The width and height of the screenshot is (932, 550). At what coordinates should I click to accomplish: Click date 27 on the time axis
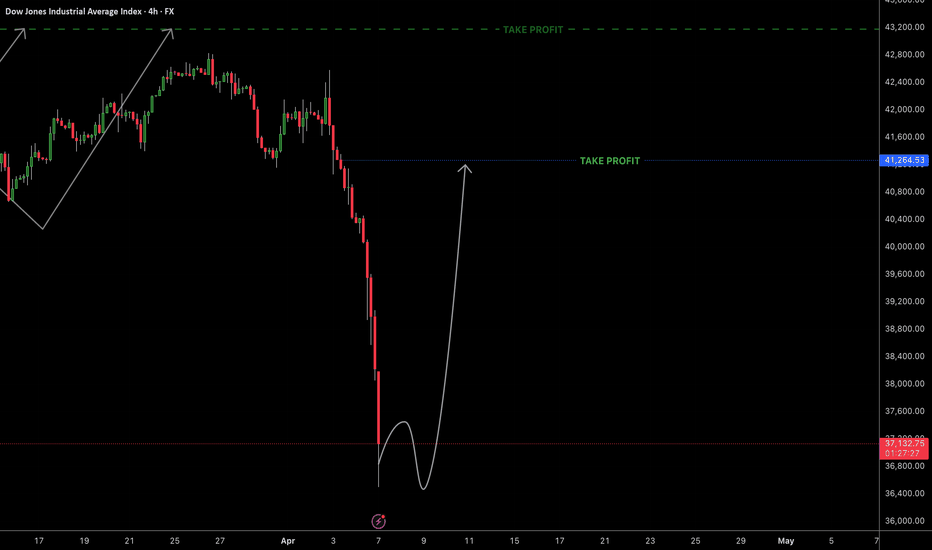click(x=220, y=541)
